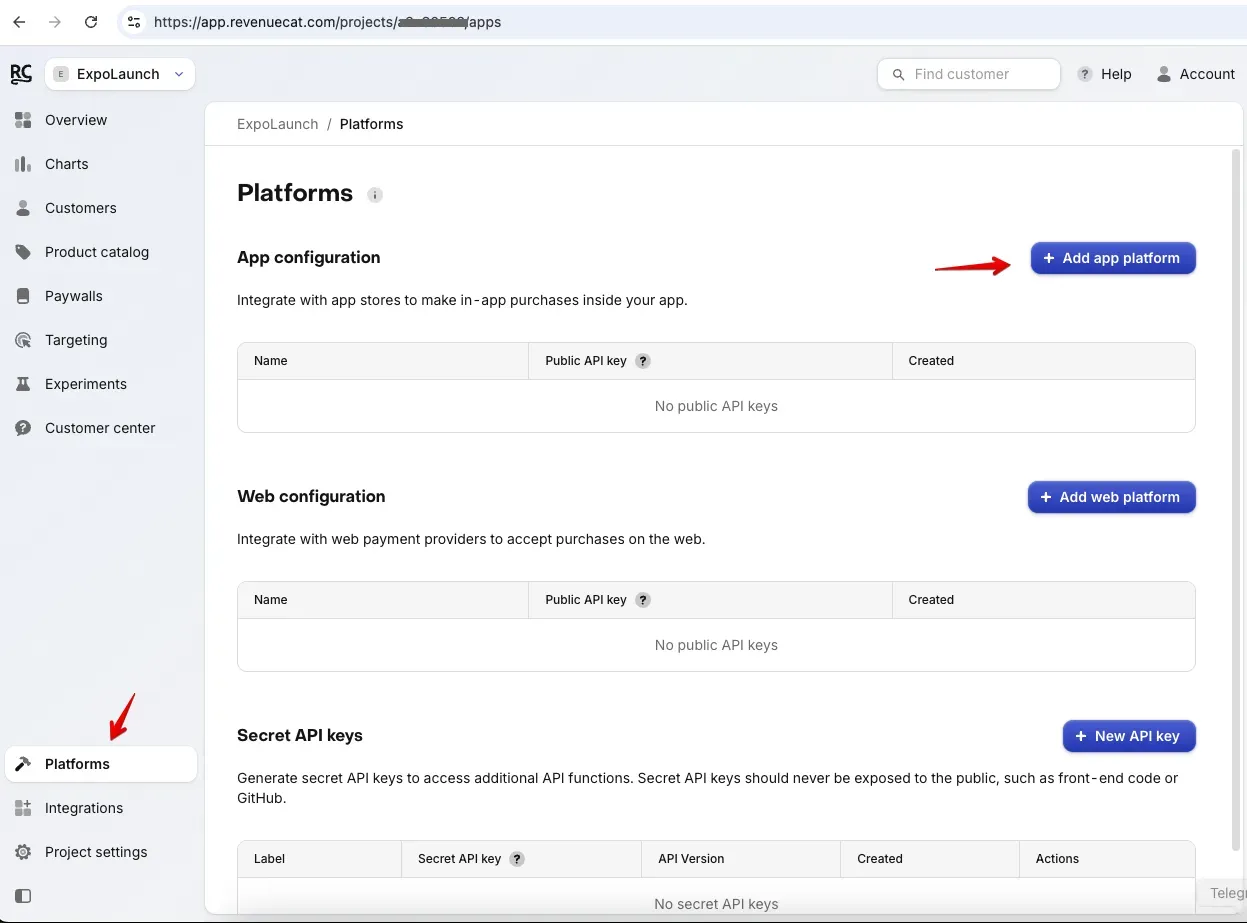This screenshot has width=1247, height=923.
Task: Open the Targeting menu item
Action: 101,340
